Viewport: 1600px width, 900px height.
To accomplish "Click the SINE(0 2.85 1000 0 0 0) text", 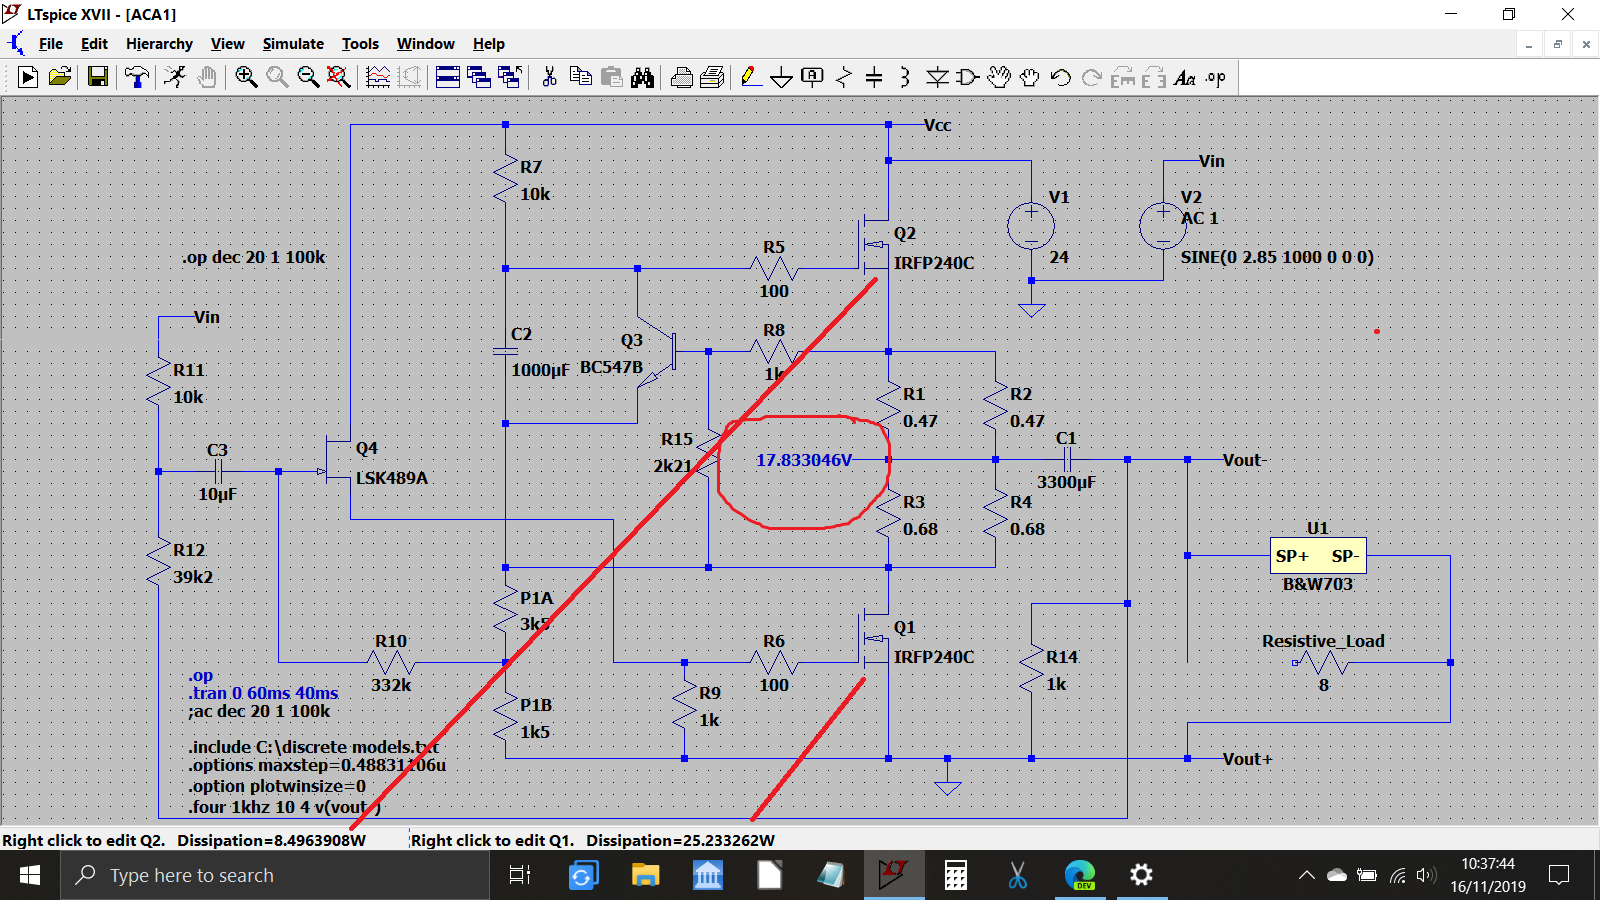I will tap(1277, 257).
